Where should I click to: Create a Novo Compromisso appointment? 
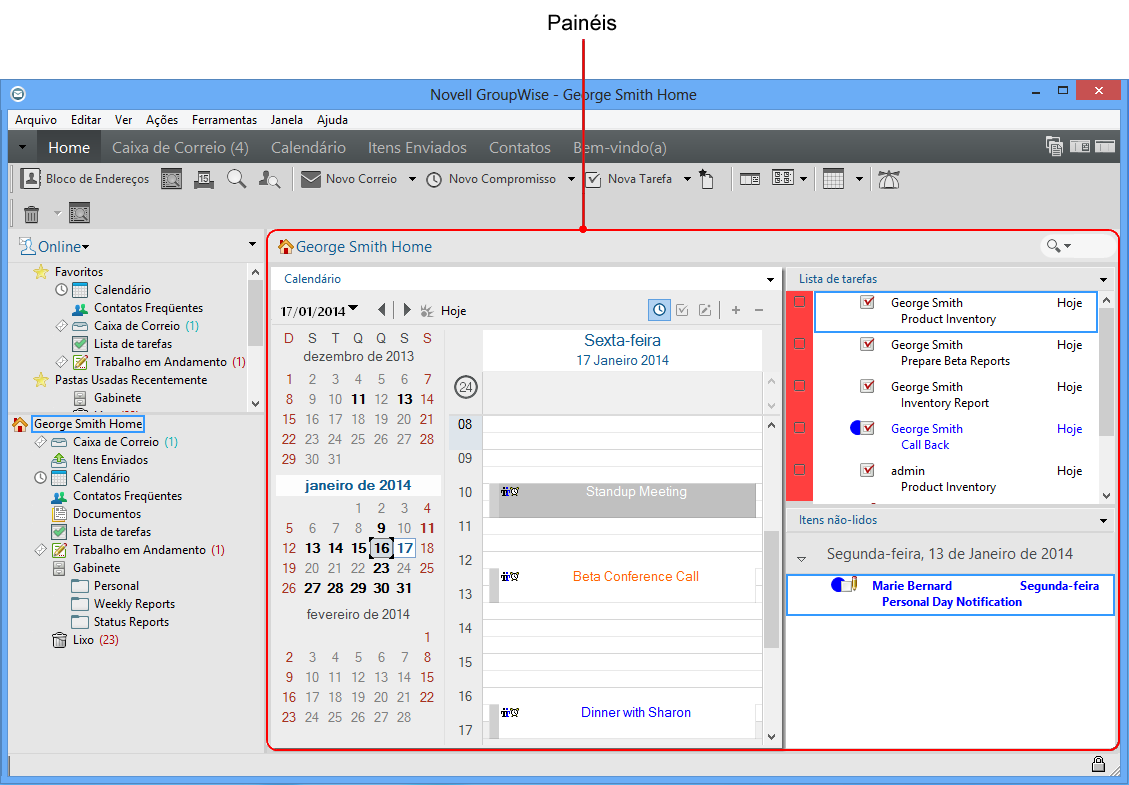point(491,179)
